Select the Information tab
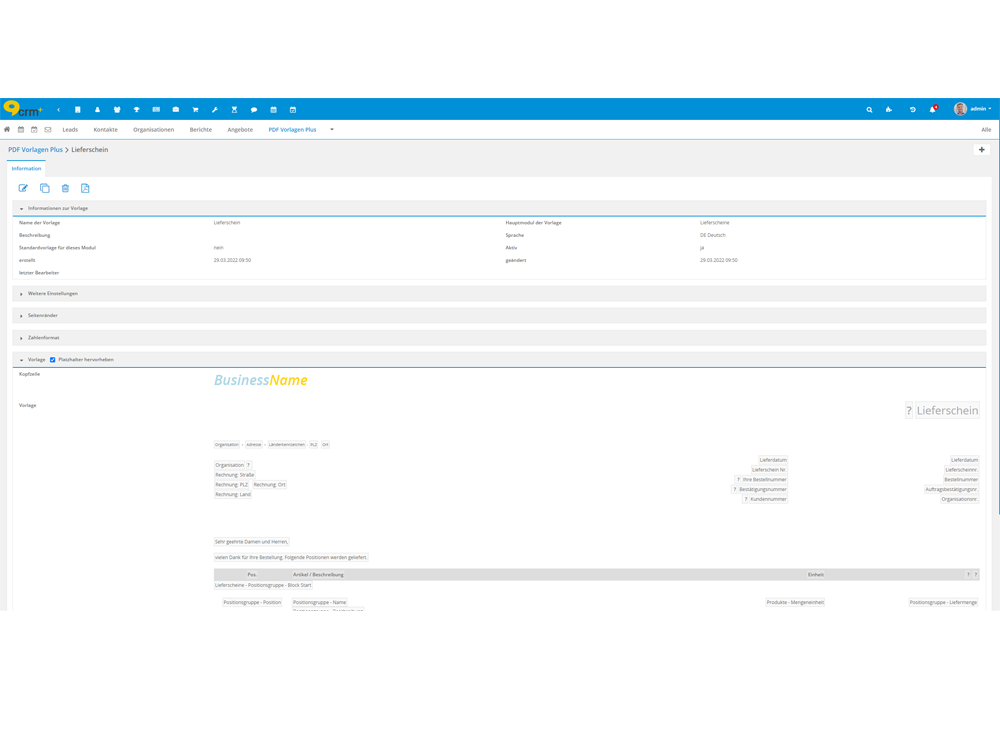Viewport: 1000px width, 750px height. [x=26, y=168]
